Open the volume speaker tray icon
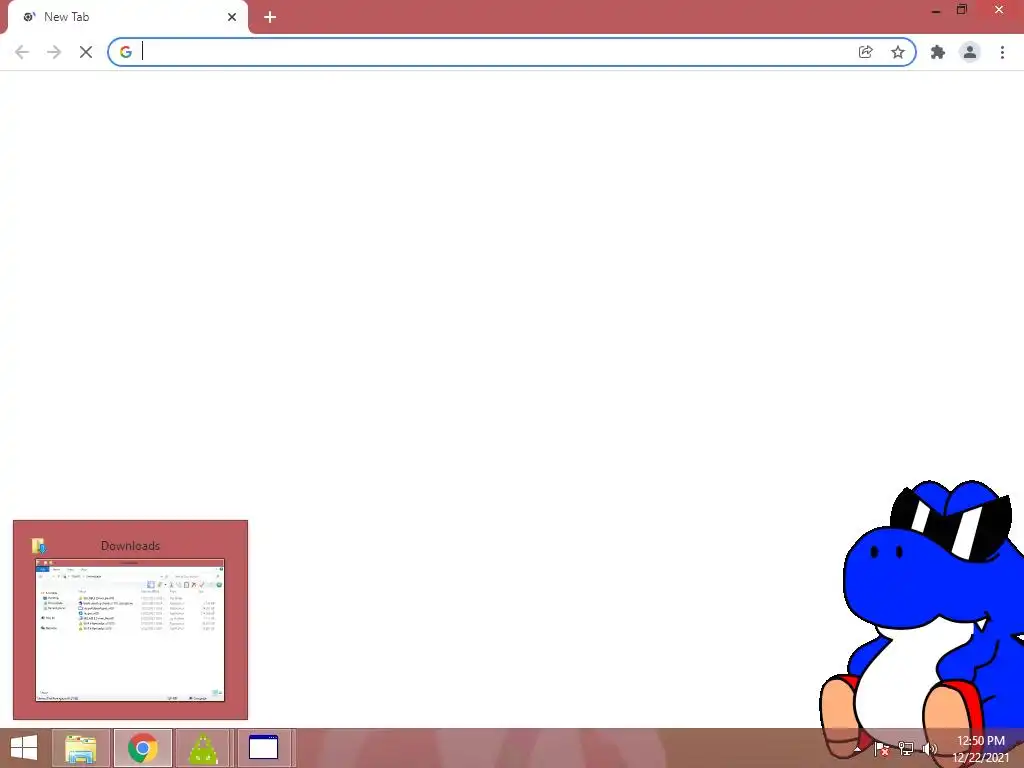This screenshot has height=768, width=1024. point(929,749)
